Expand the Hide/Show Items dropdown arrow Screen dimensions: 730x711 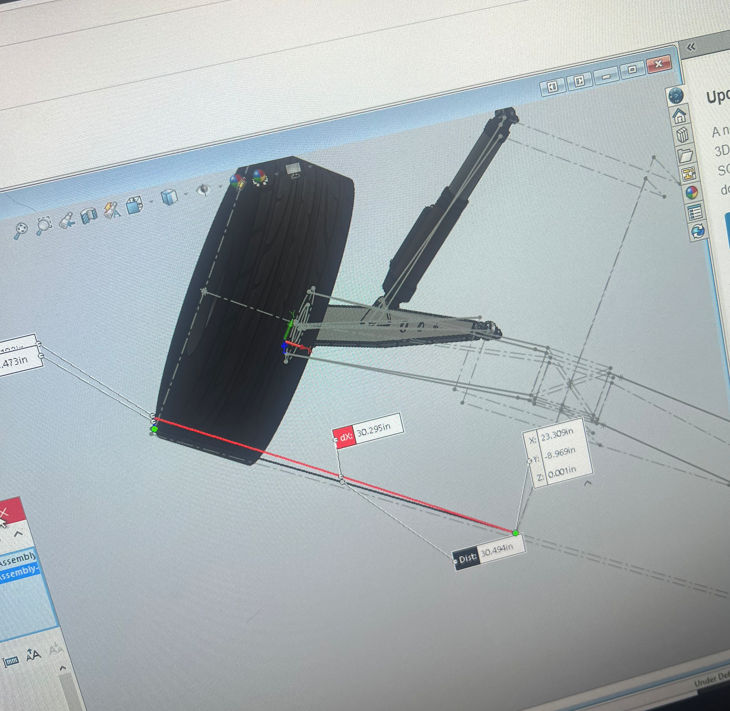coord(220,185)
